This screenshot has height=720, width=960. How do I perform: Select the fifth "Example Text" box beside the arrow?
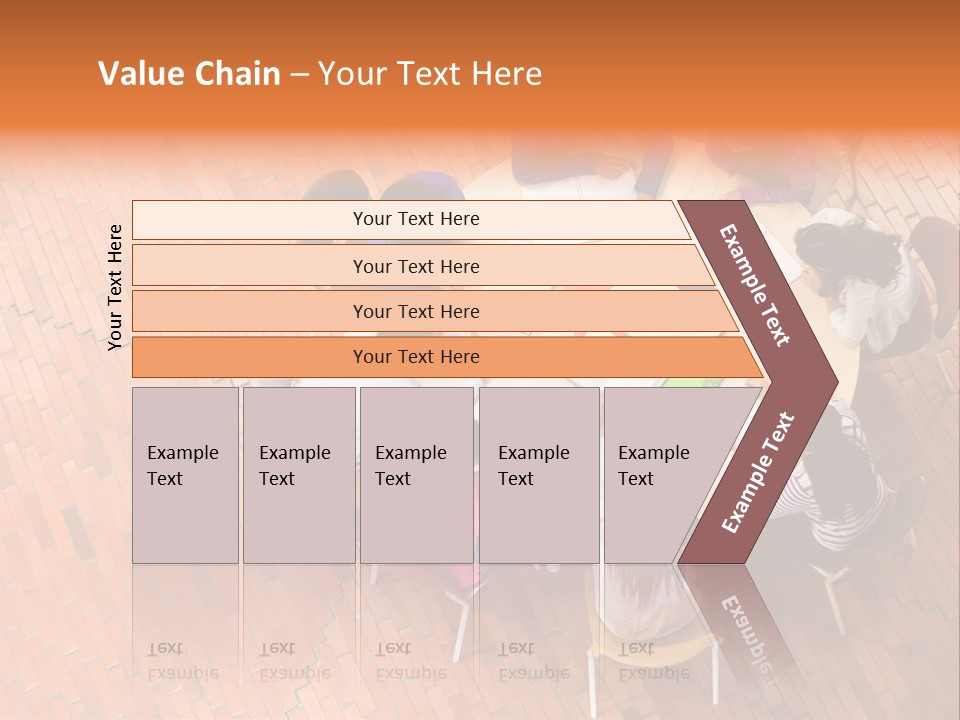coord(655,475)
